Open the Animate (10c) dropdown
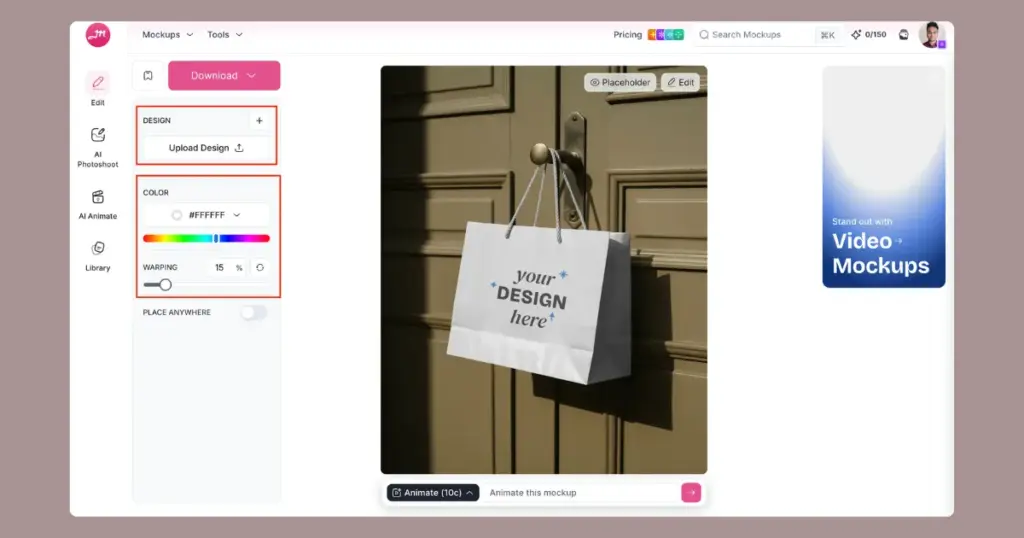 point(433,493)
